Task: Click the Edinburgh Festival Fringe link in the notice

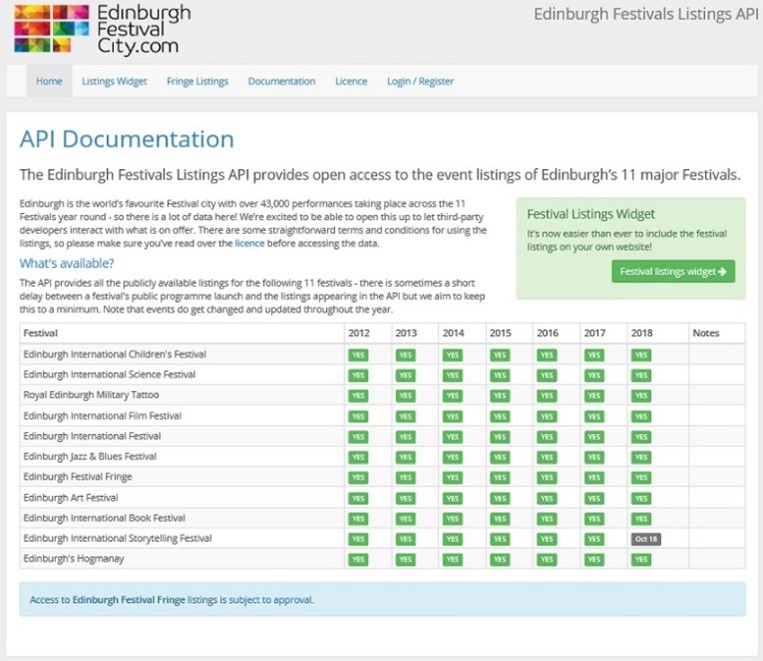Action: click(129, 600)
